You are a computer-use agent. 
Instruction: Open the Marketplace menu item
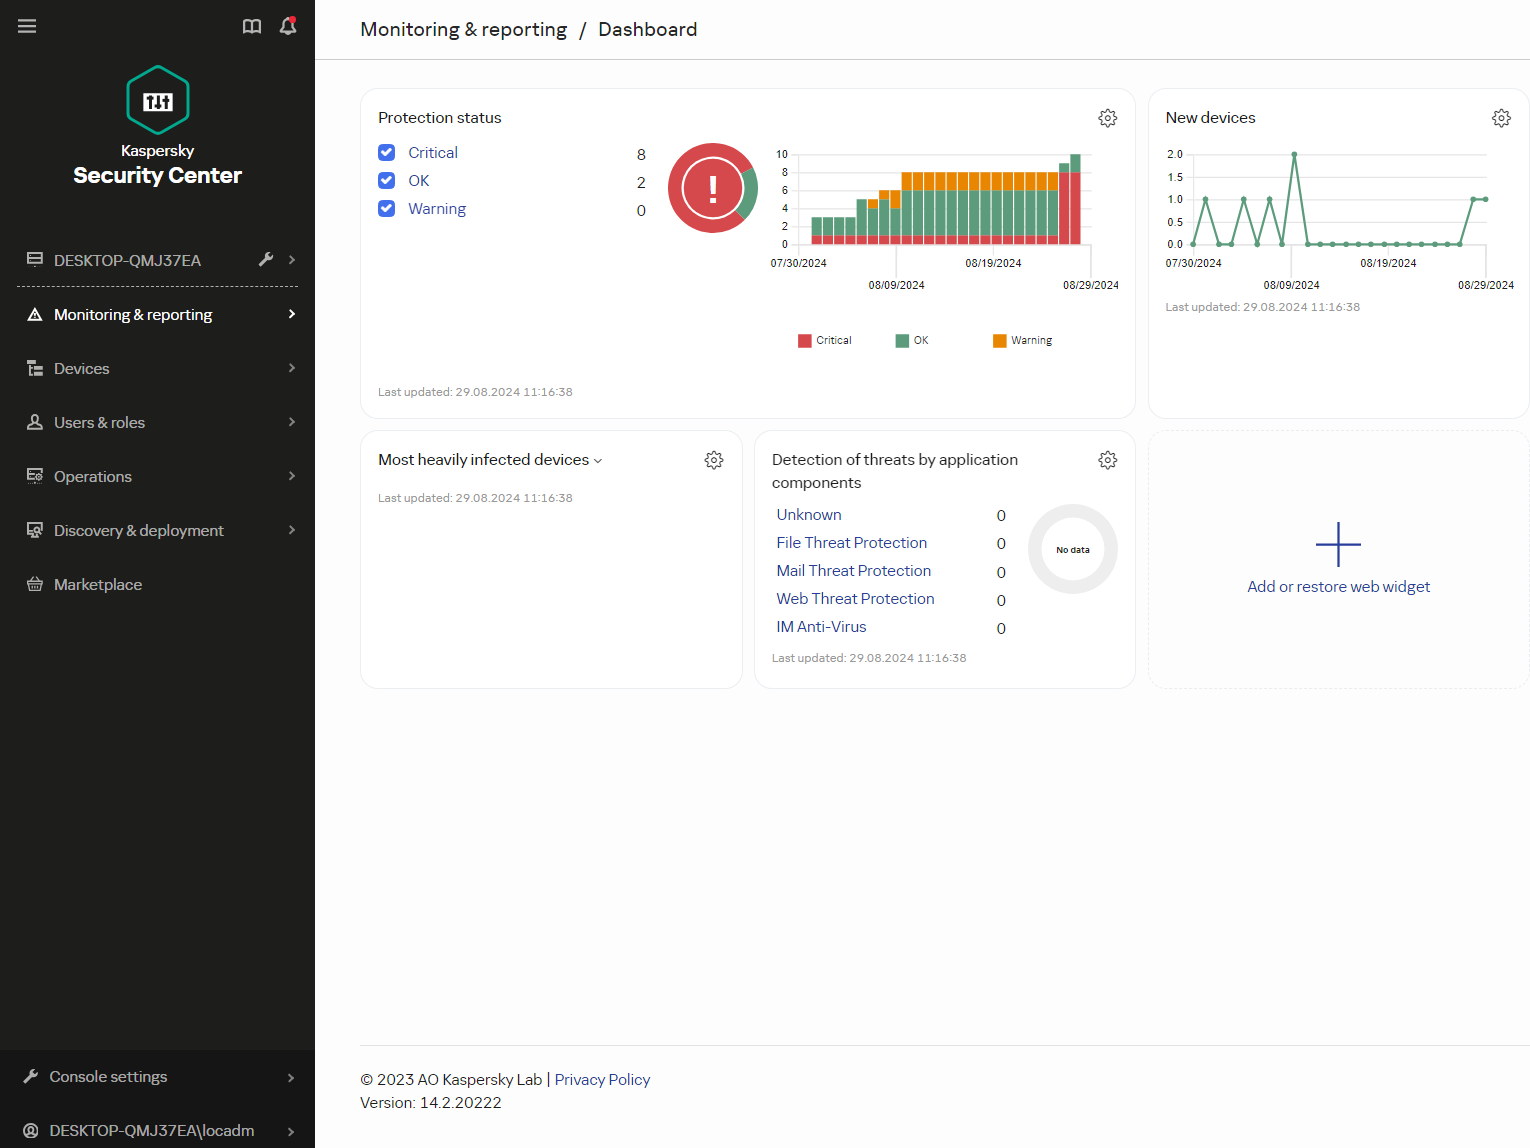click(98, 584)
